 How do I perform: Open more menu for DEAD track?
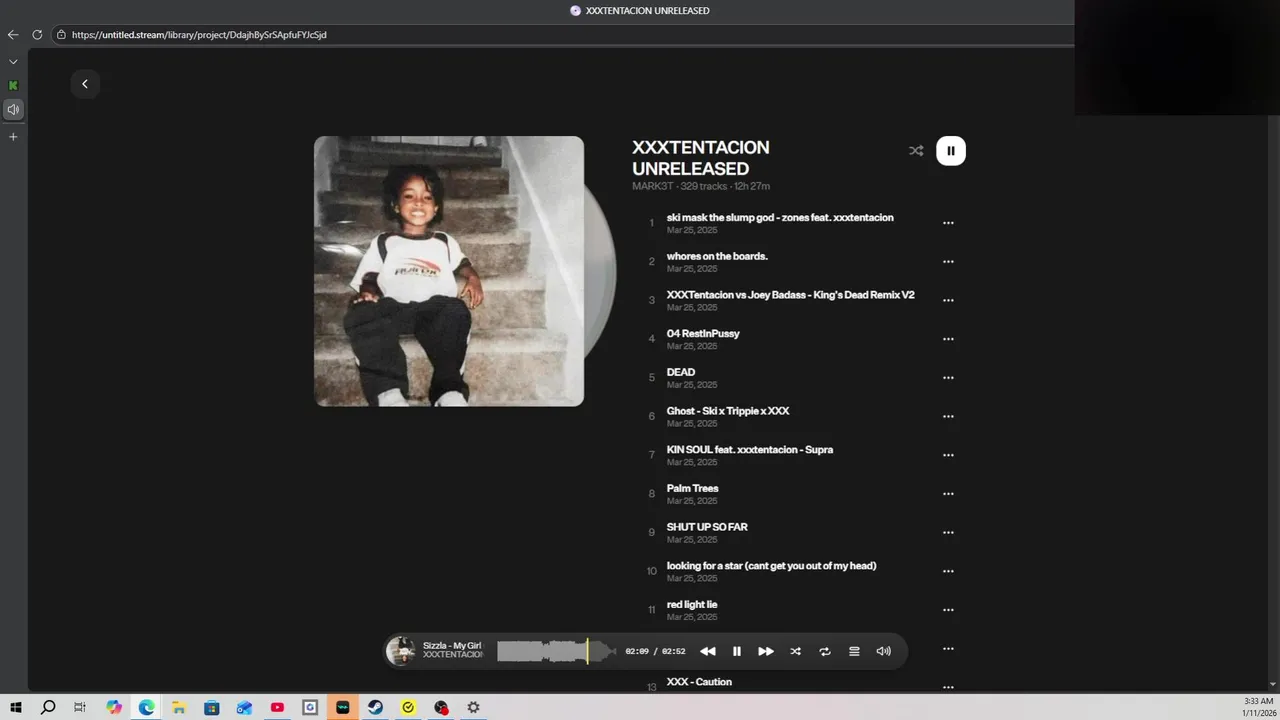(x=948, y=378)
